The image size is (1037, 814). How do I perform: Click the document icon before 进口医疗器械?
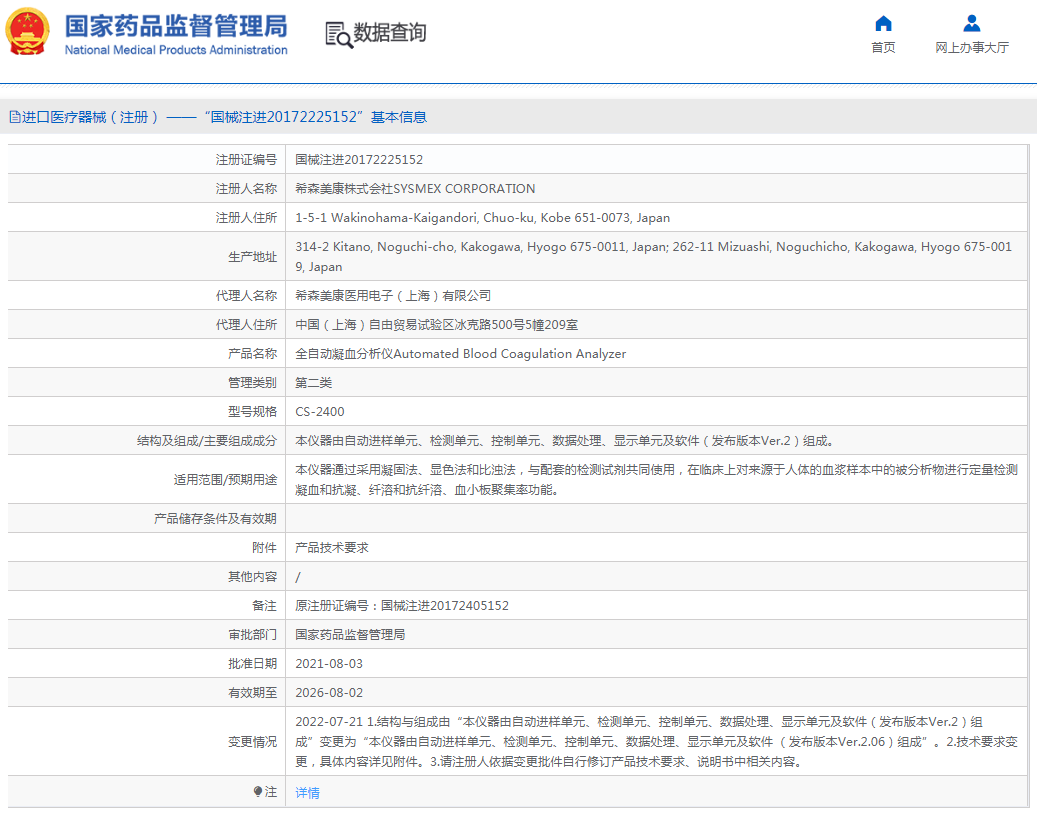point(15,117)
